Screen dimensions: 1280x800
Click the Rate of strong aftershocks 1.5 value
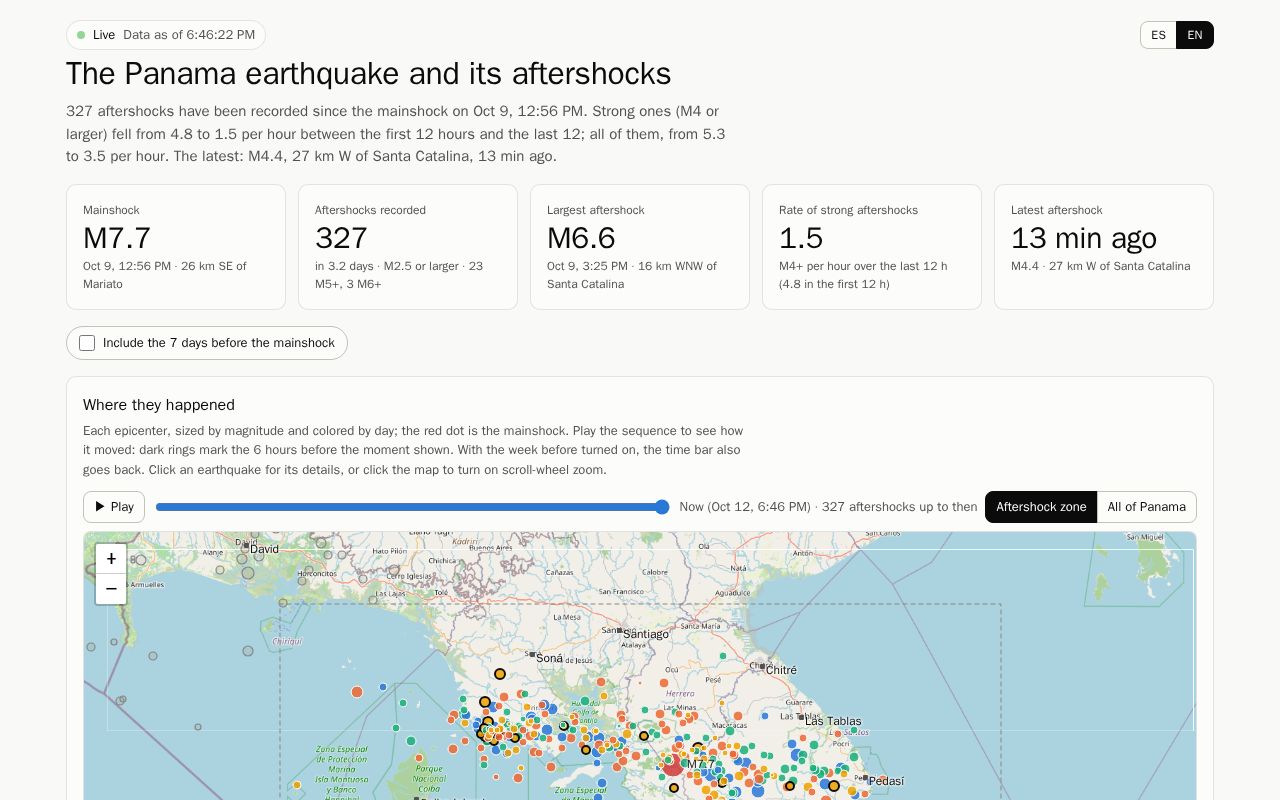[x=801, y=238]
